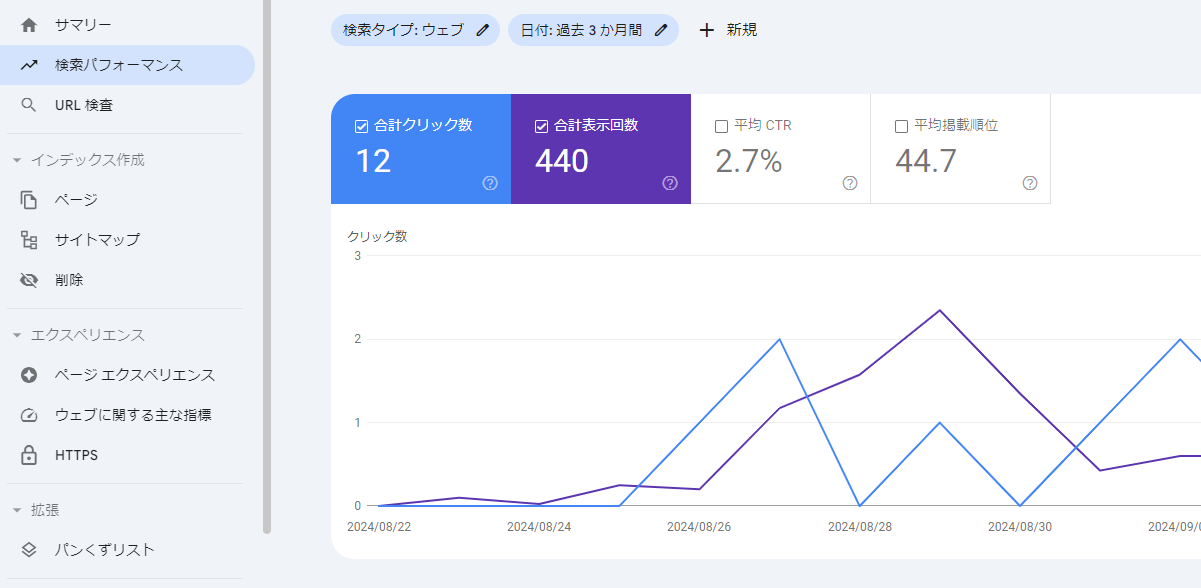Open サイトマップ in the sidebar
Image resolution: width=1201 pixels, height=588 pixels.
(x=127, y=240)
